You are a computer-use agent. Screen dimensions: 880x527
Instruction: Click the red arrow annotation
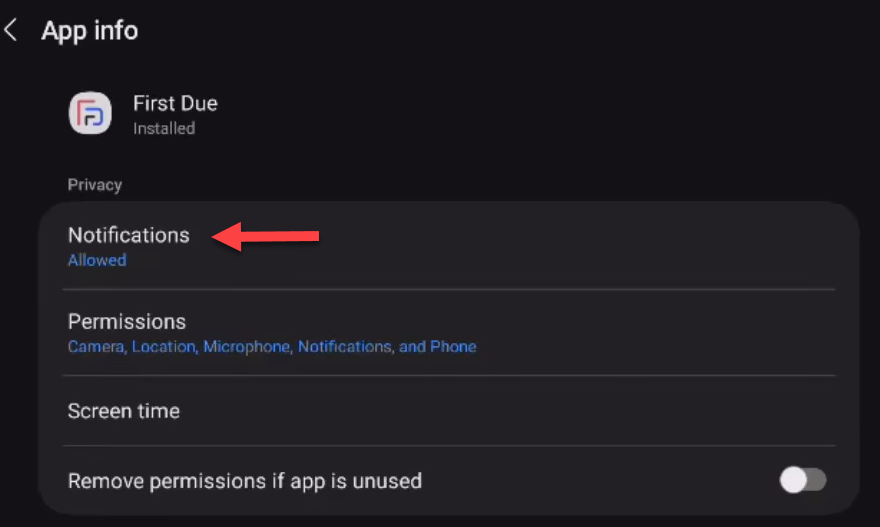(265, 236)
